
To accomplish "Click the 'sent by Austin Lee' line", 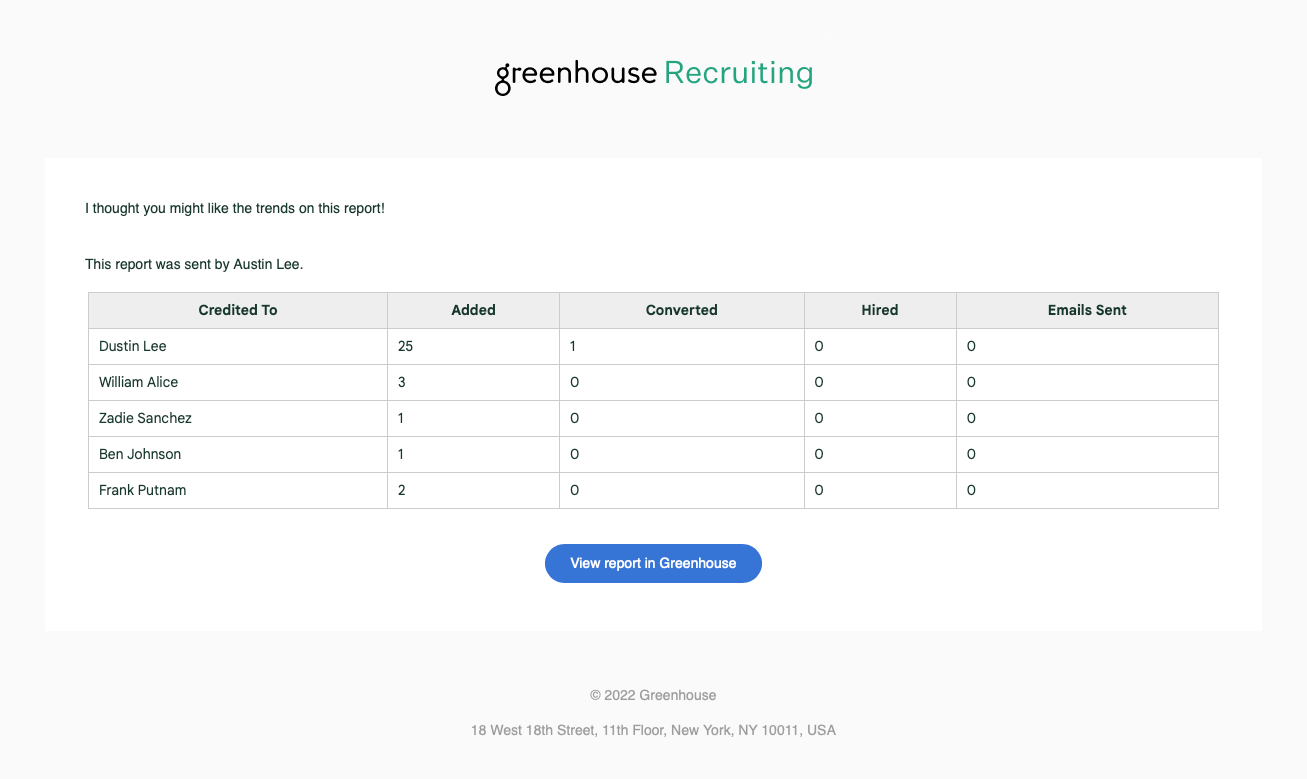I will tap(194, 265).
